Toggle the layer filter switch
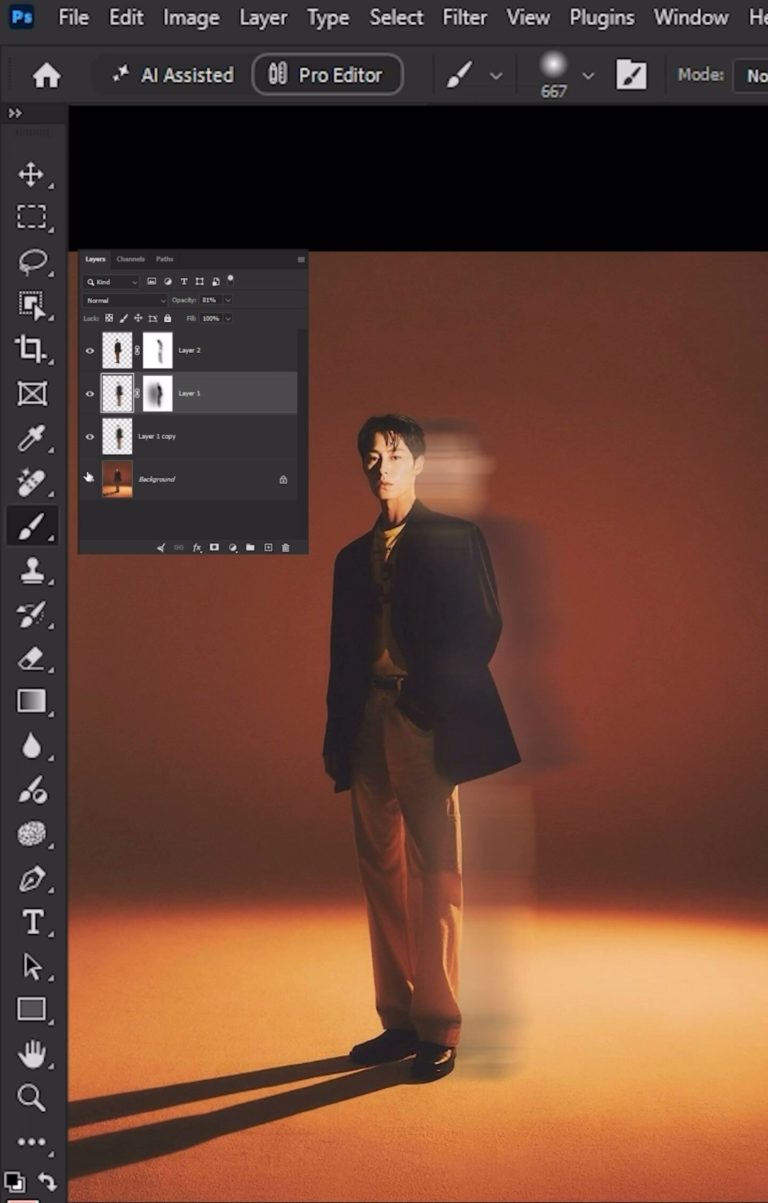 tap(230, 279)
